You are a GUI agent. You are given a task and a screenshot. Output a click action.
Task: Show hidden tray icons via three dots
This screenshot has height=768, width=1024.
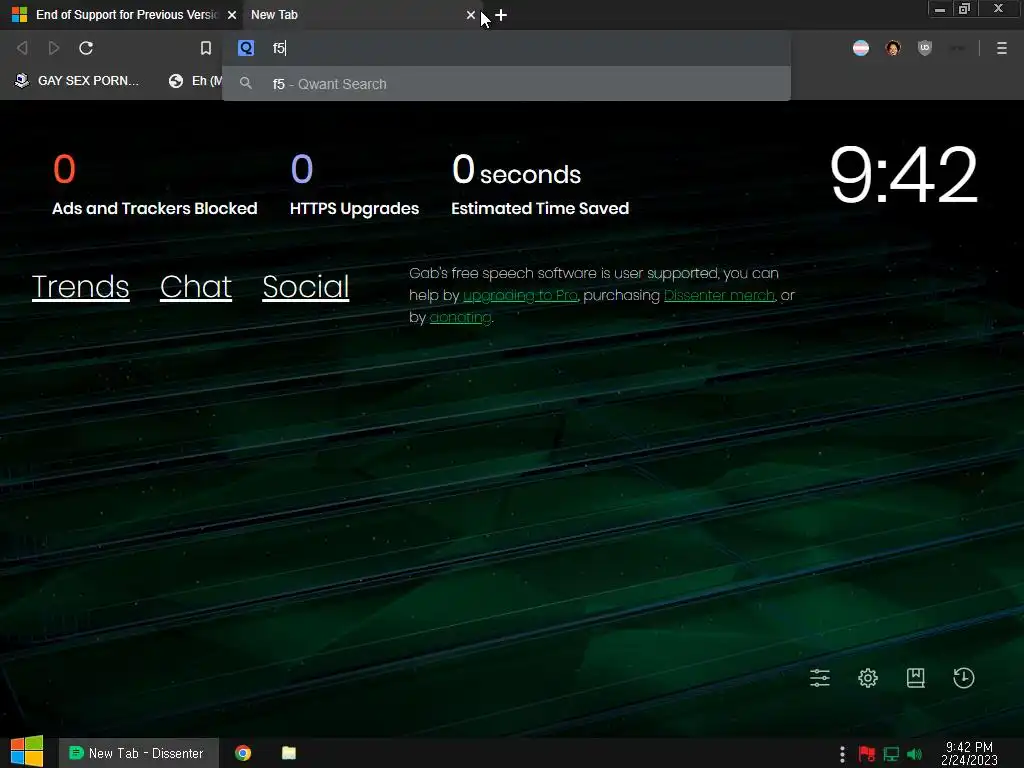(x=842, y=754)
